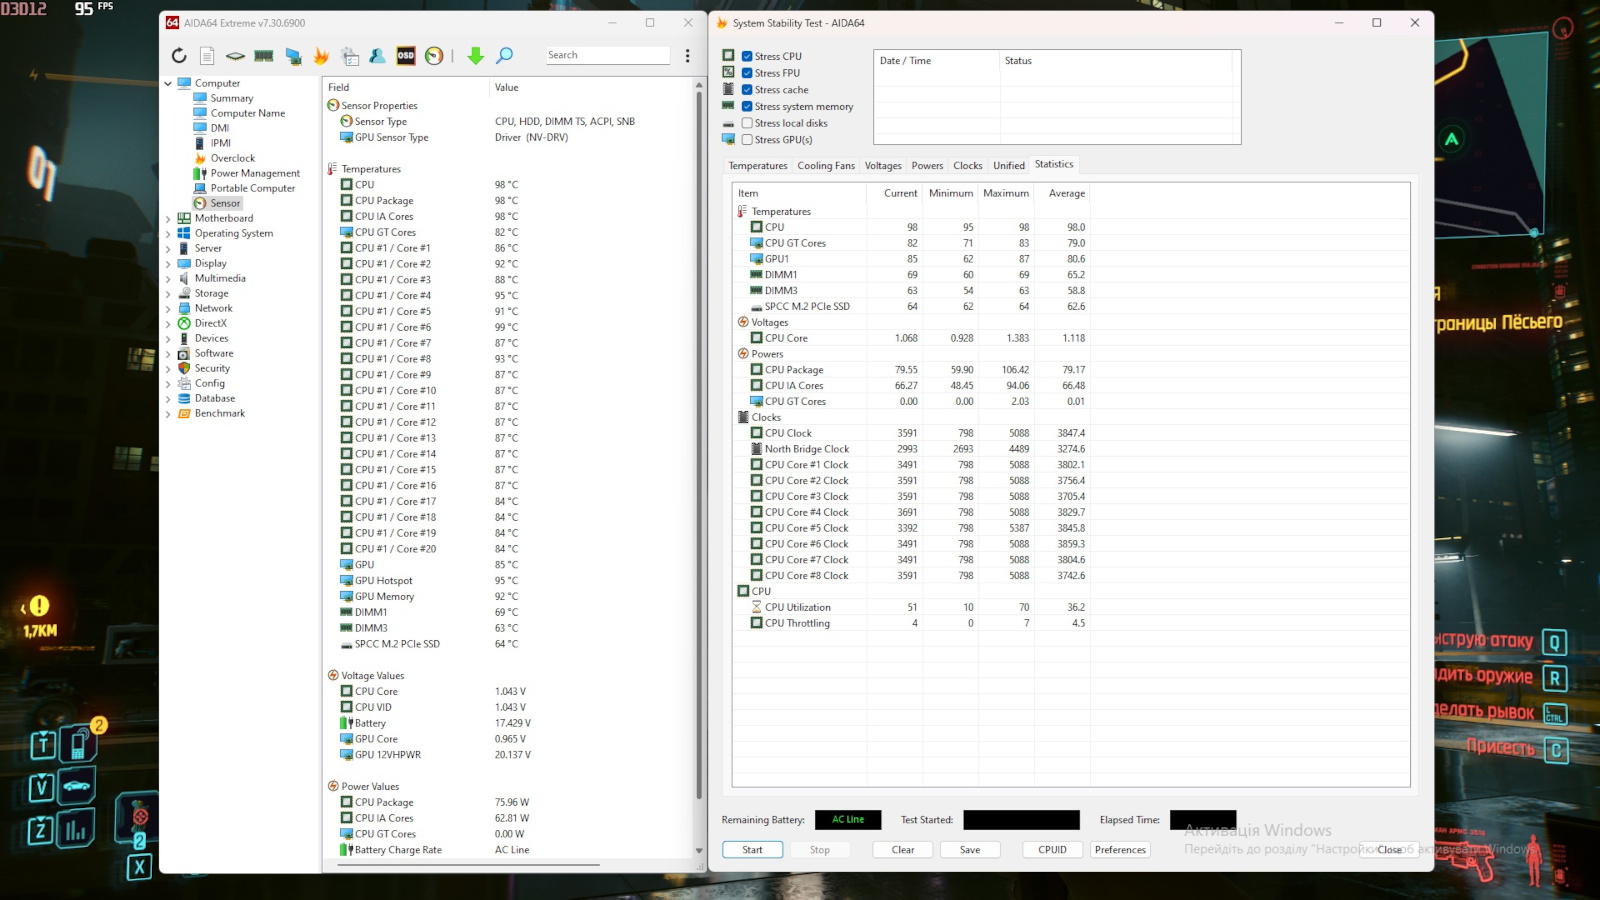This screenshot has width=1600, height=900.
Task: Select the CPU Package row under Temperatures
Action: tap(510, 201)
